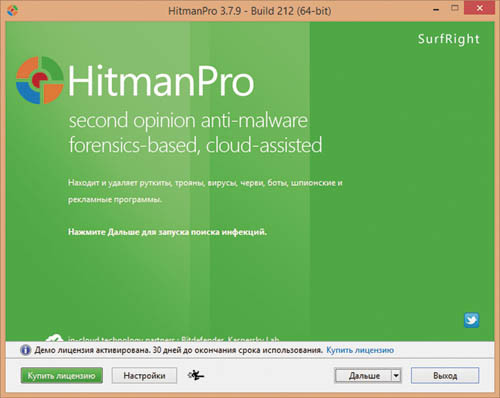Expand the Дальше dropdown arrow
The image size is (500, 398).
click(396, 376)
